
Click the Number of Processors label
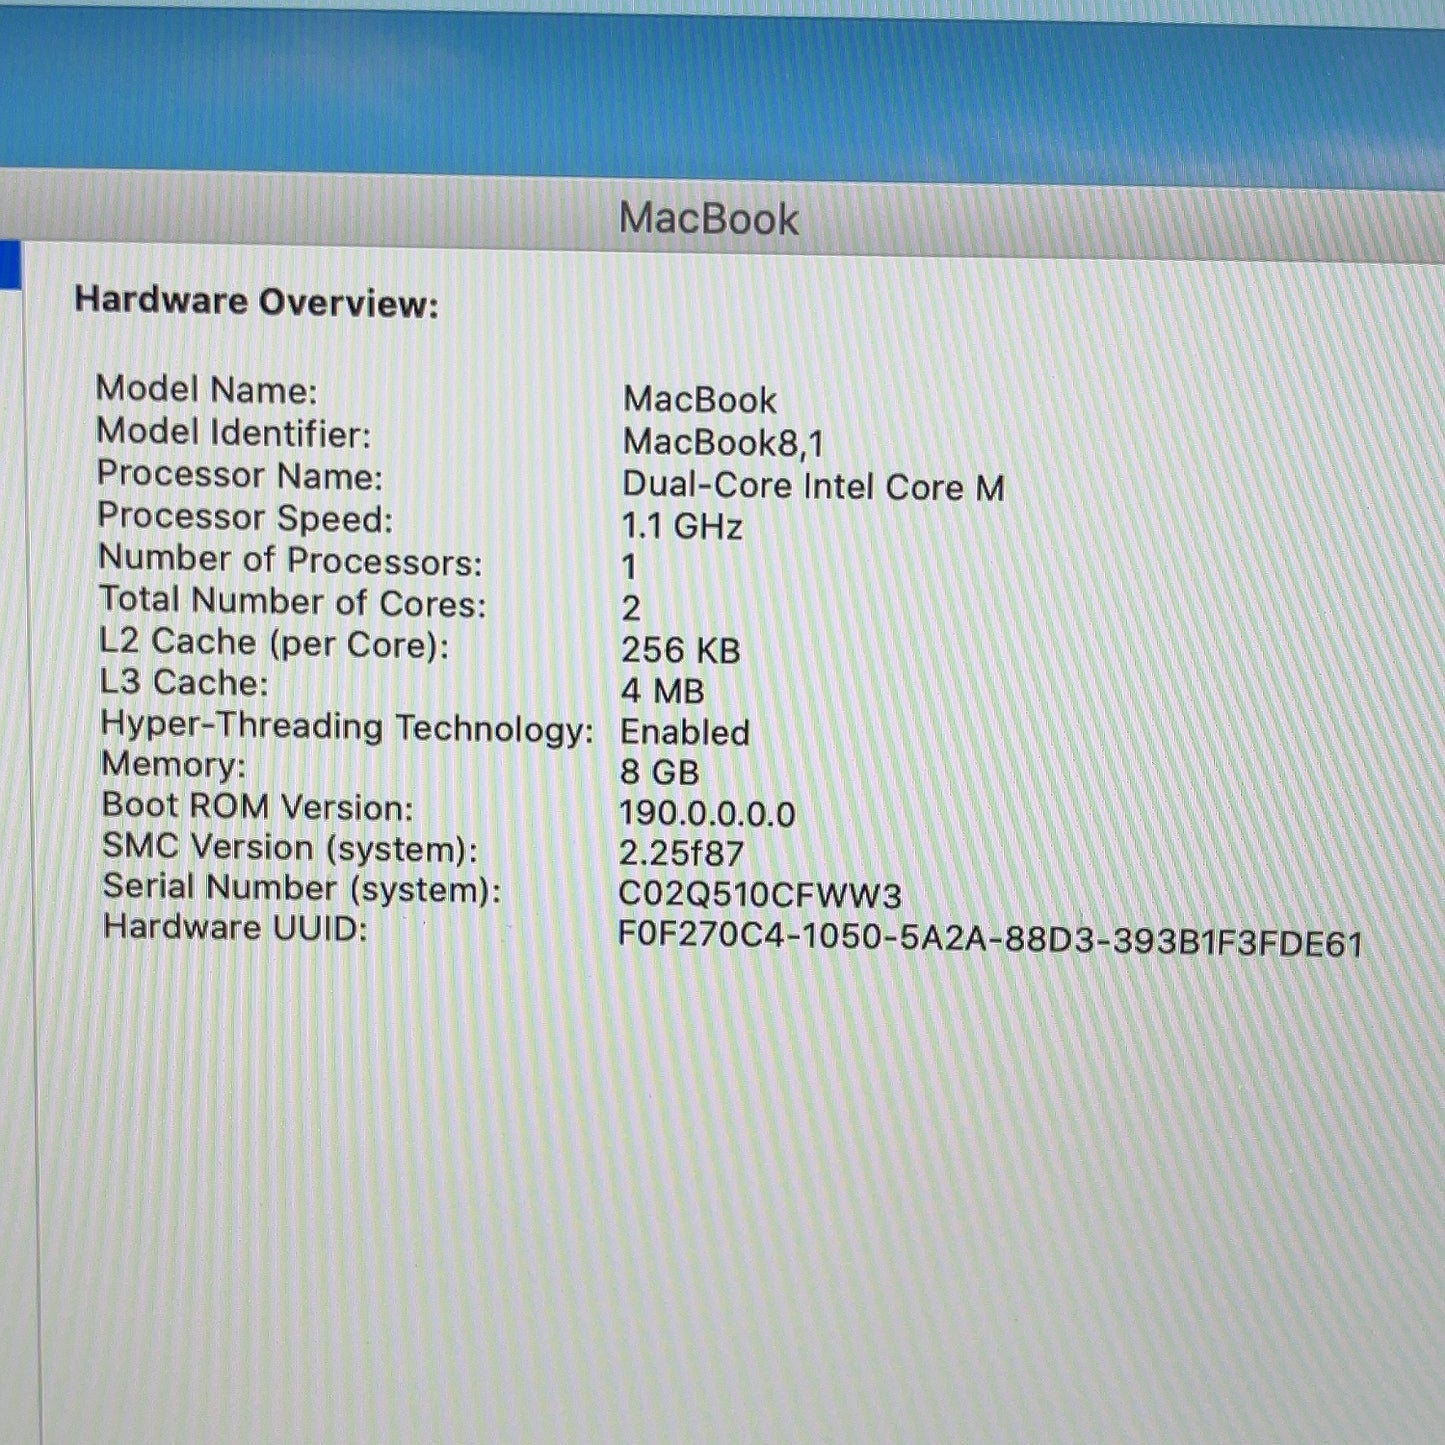[290, 559]
